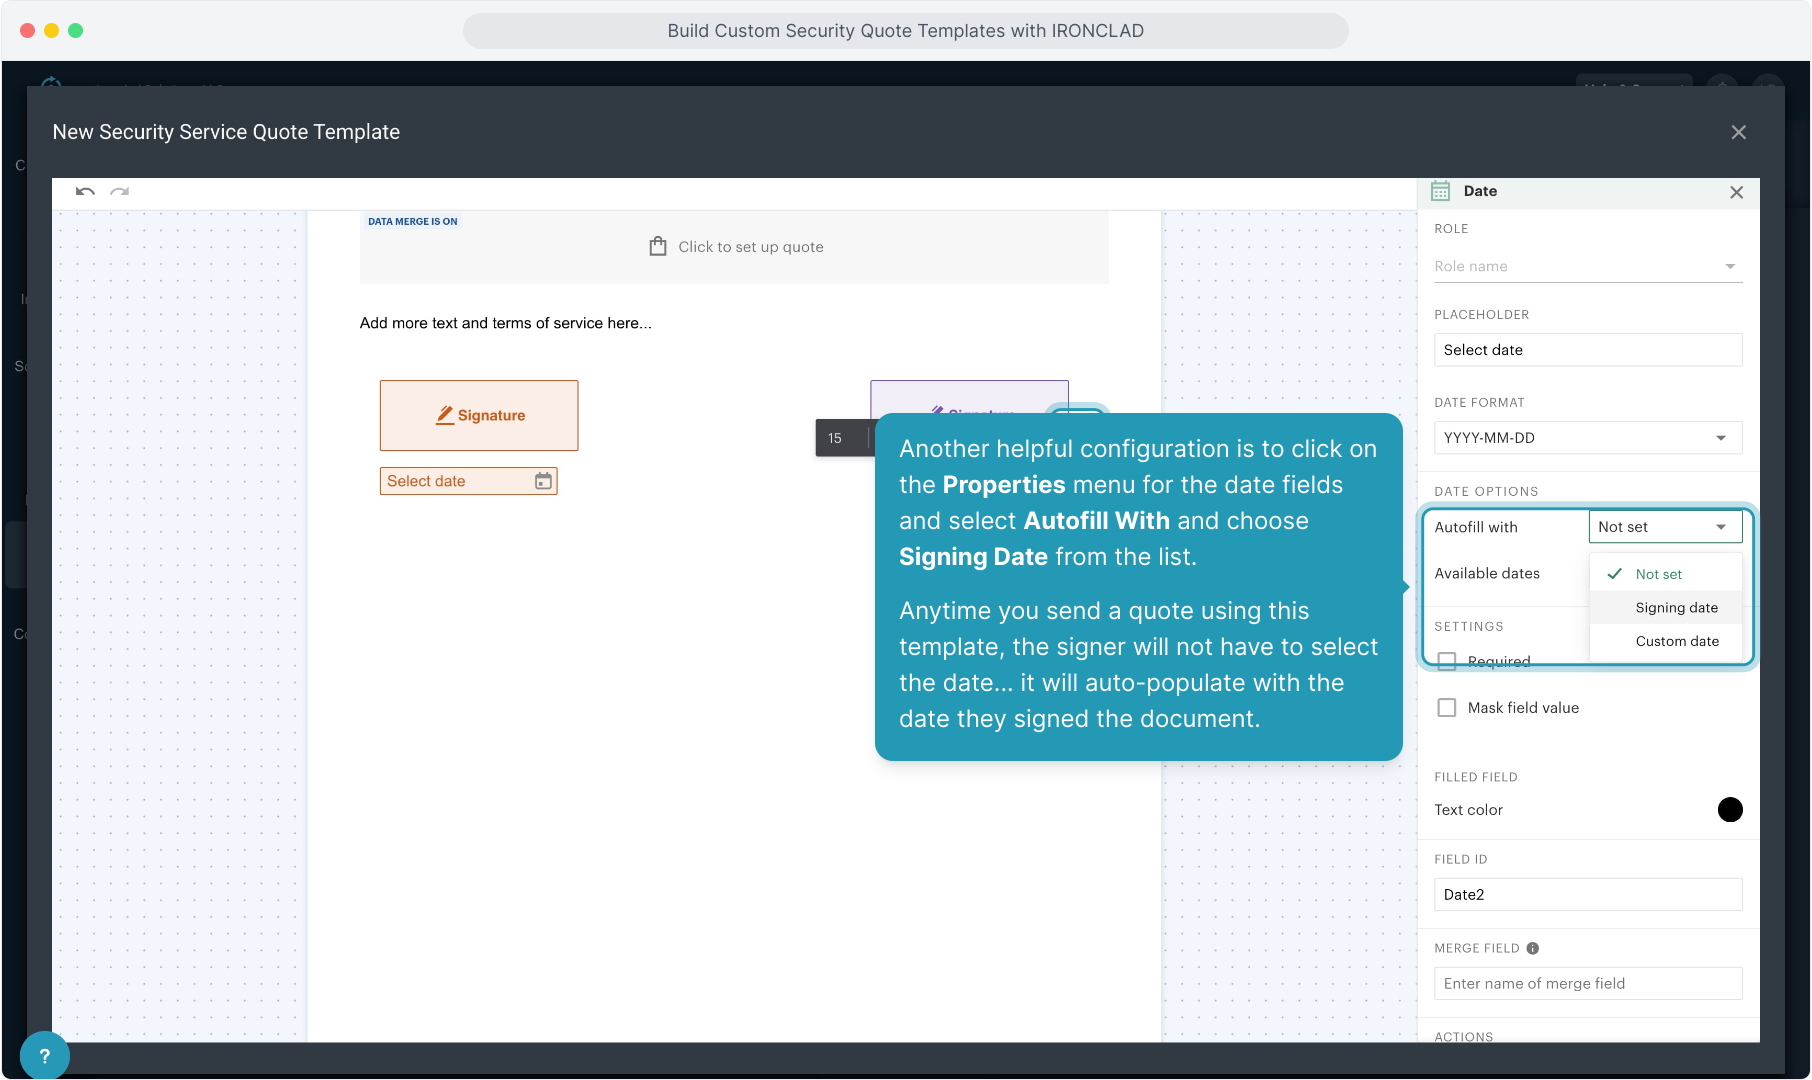The image size is (1812, 1080).
Task: Close the New Security Service Quote Template dialog
Action: [x=1738, y=132]
